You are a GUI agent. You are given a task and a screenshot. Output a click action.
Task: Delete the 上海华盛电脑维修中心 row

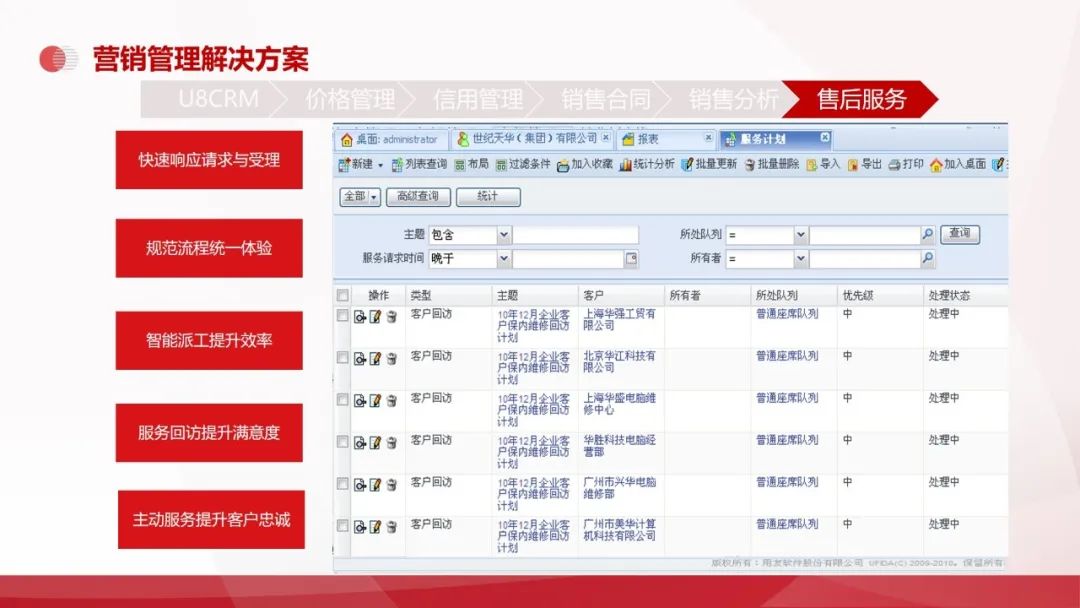(391, 401)
